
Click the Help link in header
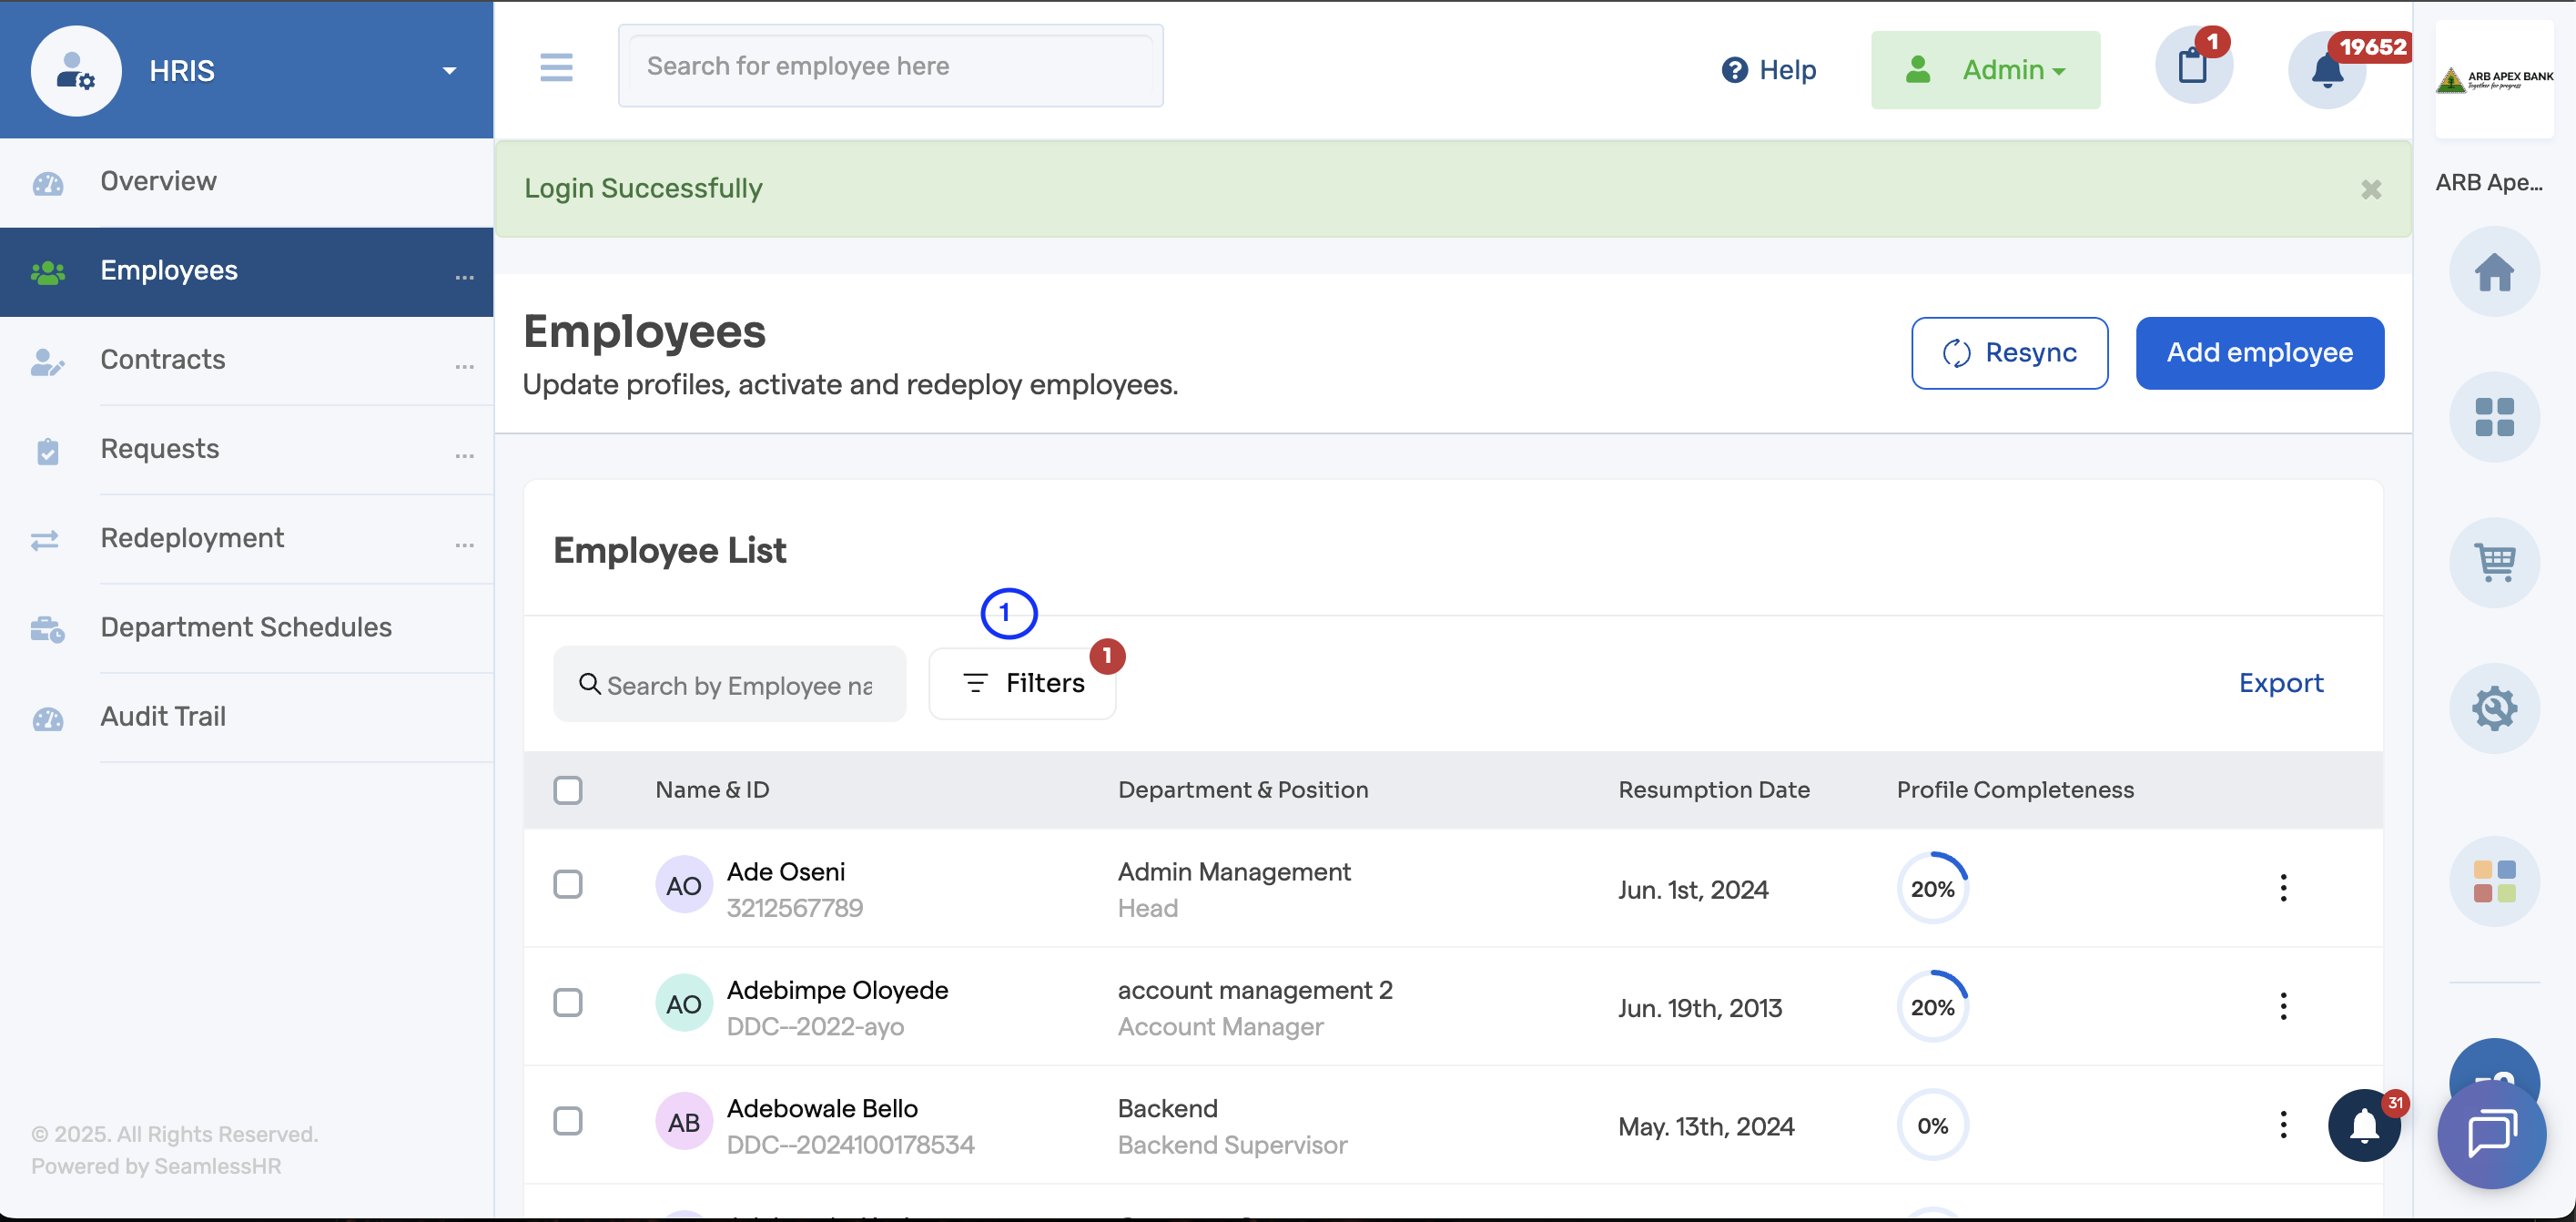click(x=1768, y=70)
